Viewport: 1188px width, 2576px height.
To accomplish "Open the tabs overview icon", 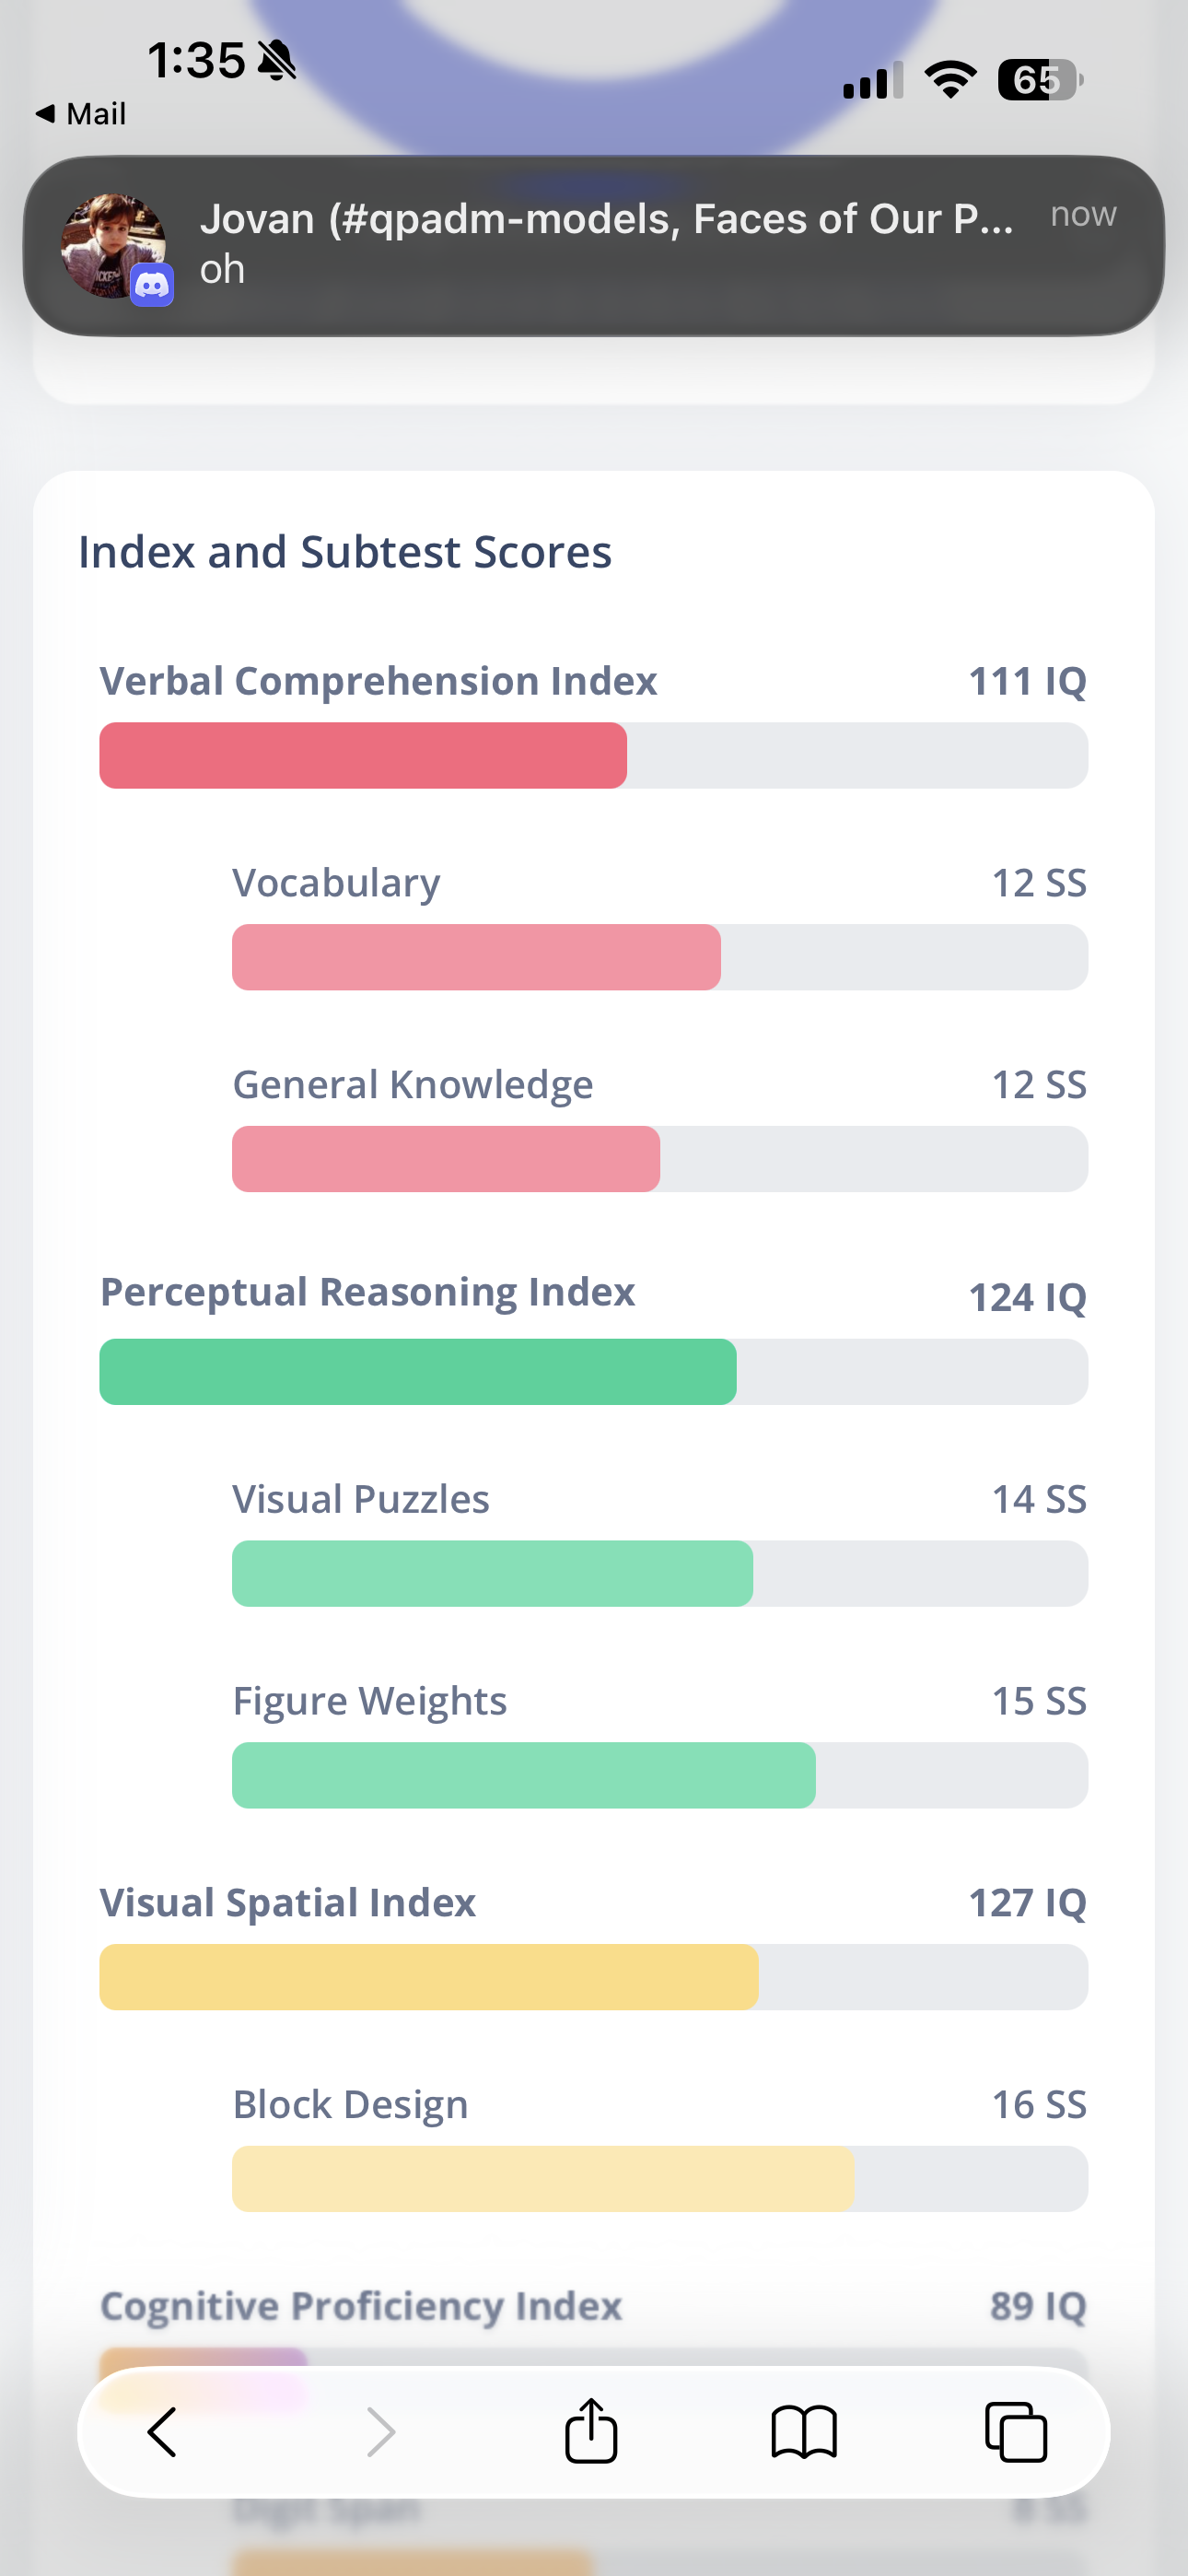I will [x=1016, y=2431].
